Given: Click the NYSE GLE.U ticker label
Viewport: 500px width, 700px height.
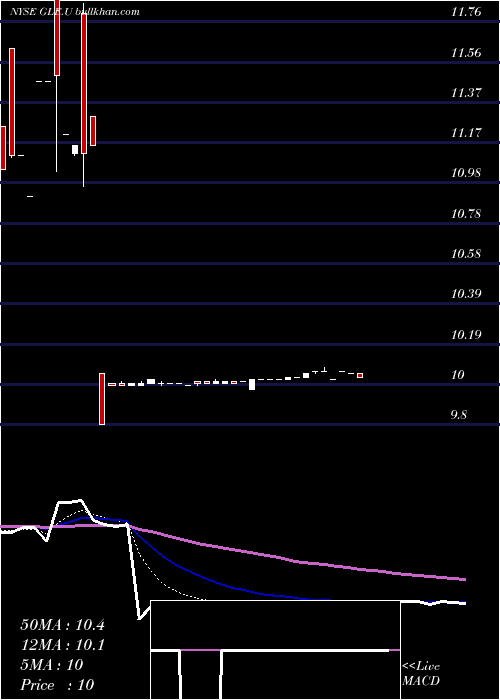Looking at the screenshot, I should pyautogui.click(x=42, y=12).
